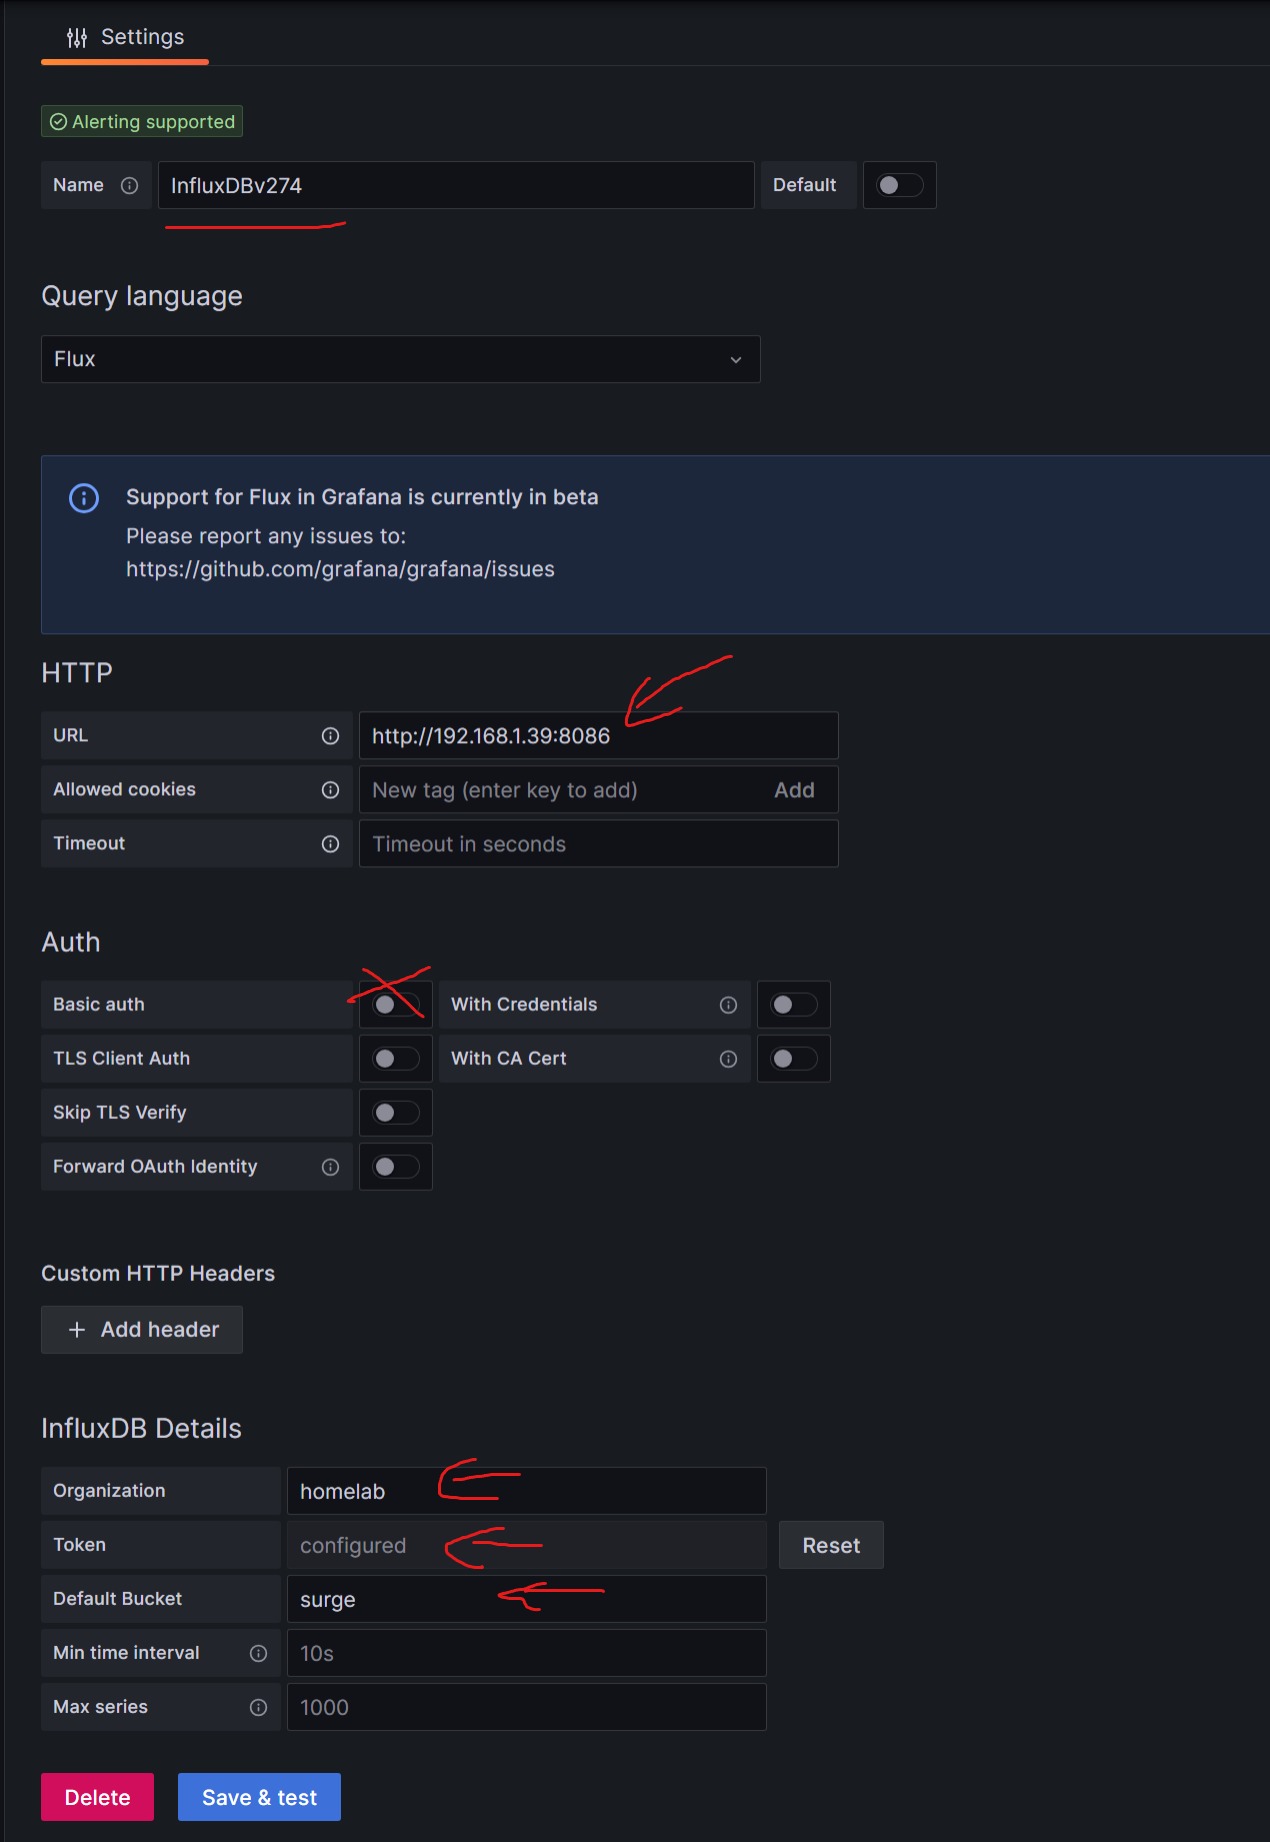1270x1842 pixels.
Task: Toggle the Basic auth switch
Action: coord(396,1005)
